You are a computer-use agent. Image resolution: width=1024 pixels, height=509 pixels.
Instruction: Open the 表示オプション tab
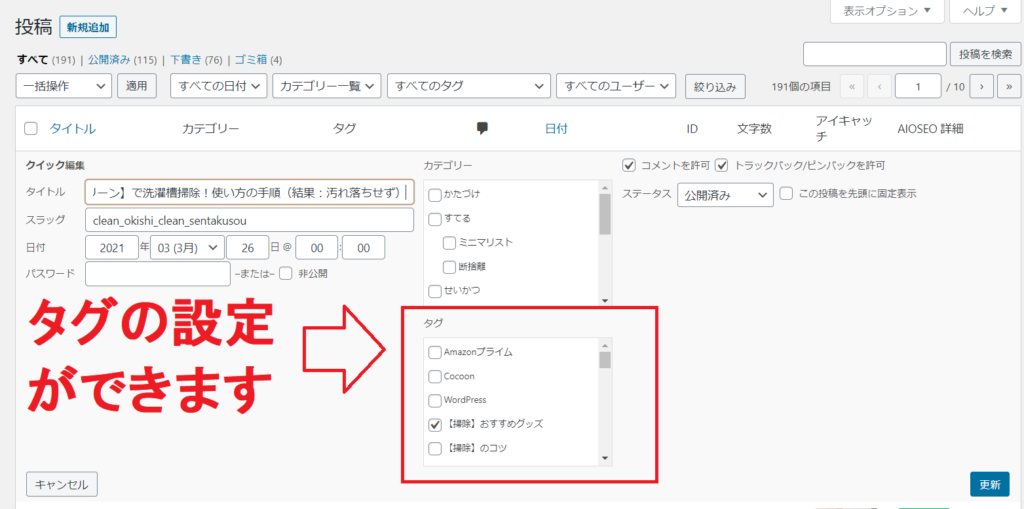pyautogui.click(x=888, y=12)
